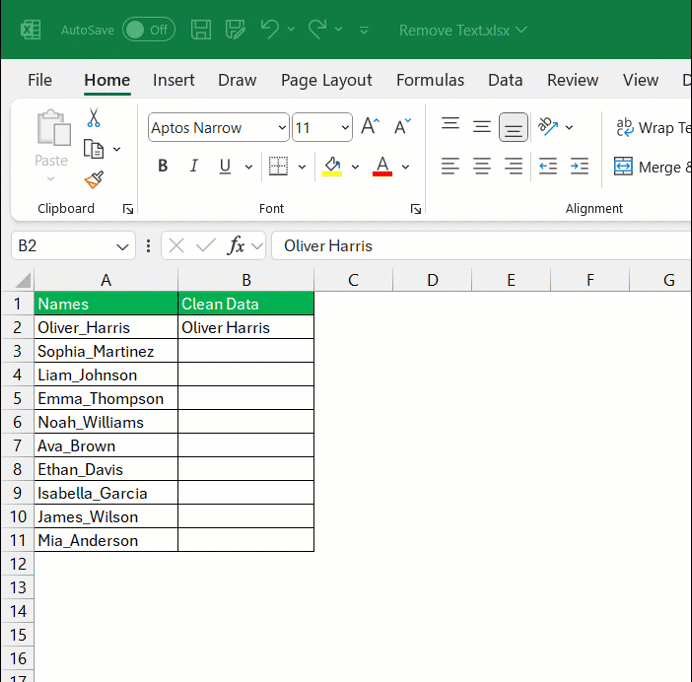Image resolution: width=692 pixels, height=682 pixels.
Task: Click the Insert Function fx icon
Action: pyautogui.click(x=236, y=245)
